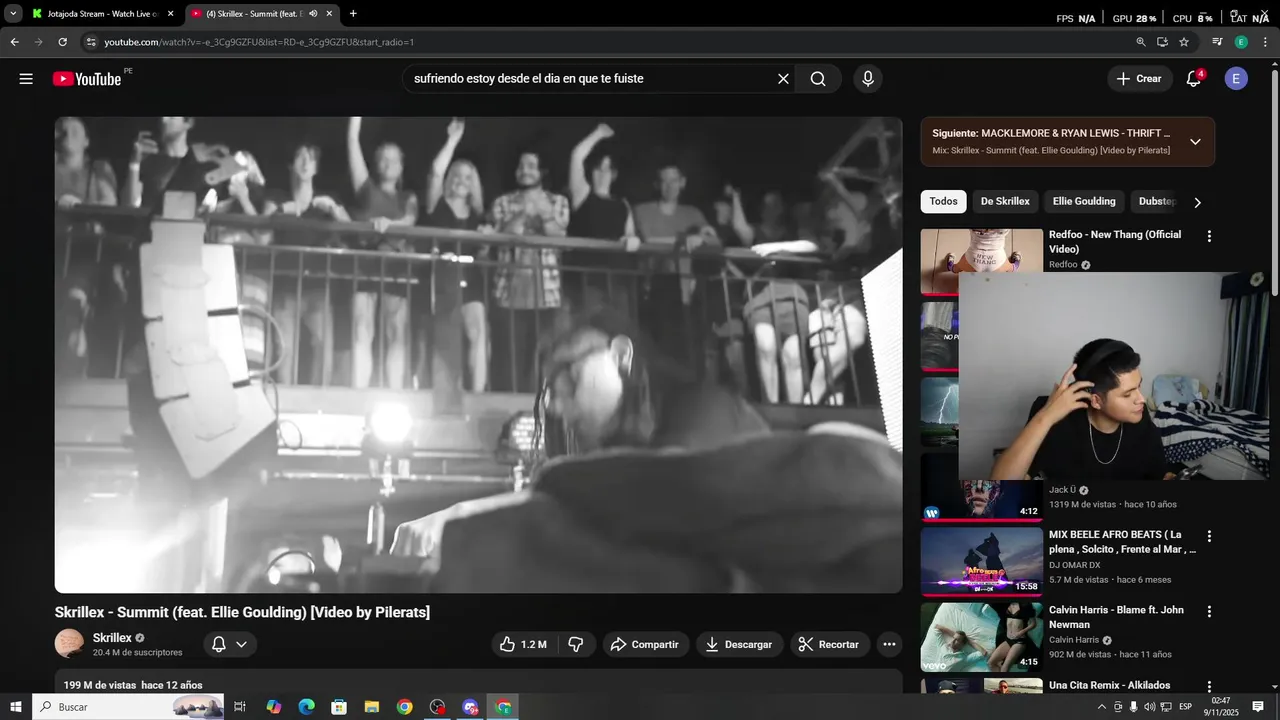Toggle microphone tray icon
The width and height of the screenshot is (1280, 720).
coord(1133,707)
